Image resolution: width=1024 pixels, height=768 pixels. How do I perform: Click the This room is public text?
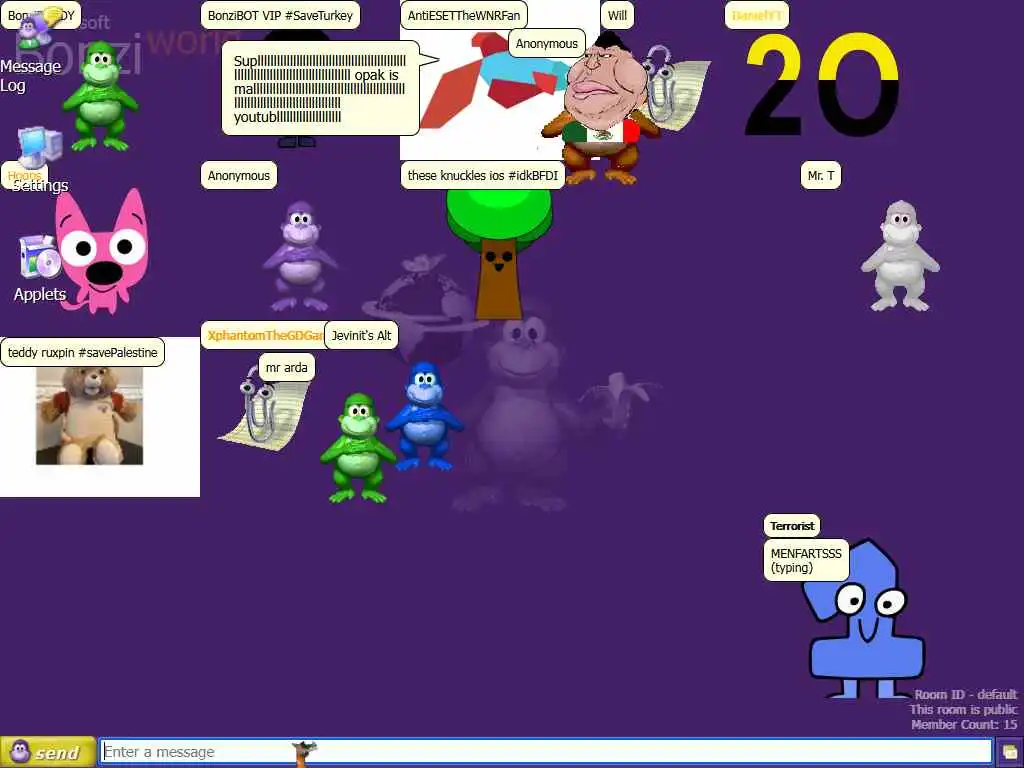pos(963,709)
